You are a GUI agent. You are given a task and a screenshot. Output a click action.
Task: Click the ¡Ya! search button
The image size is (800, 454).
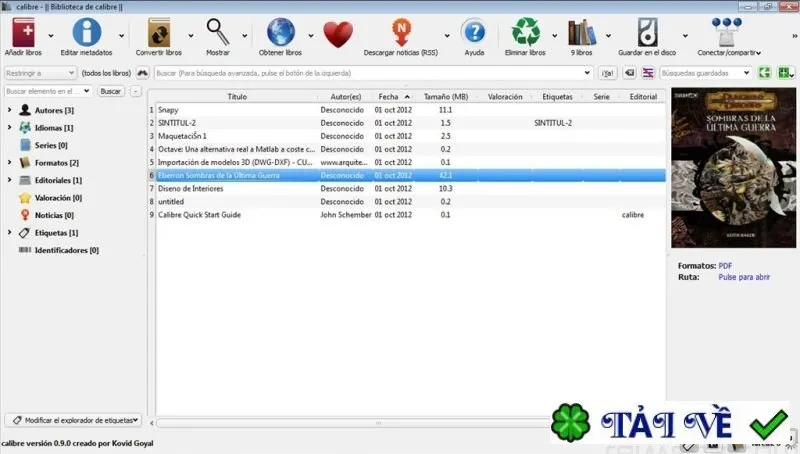pos(607,73)
